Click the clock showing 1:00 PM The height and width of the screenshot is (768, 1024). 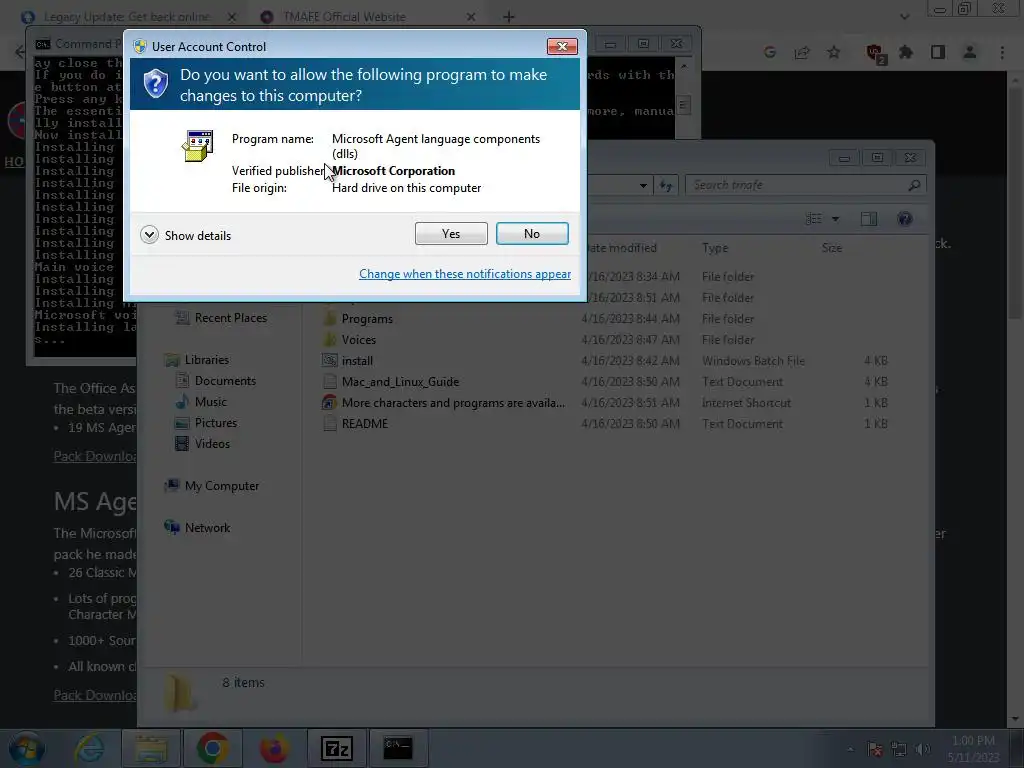pyautogui.click(x=973, y=748)
